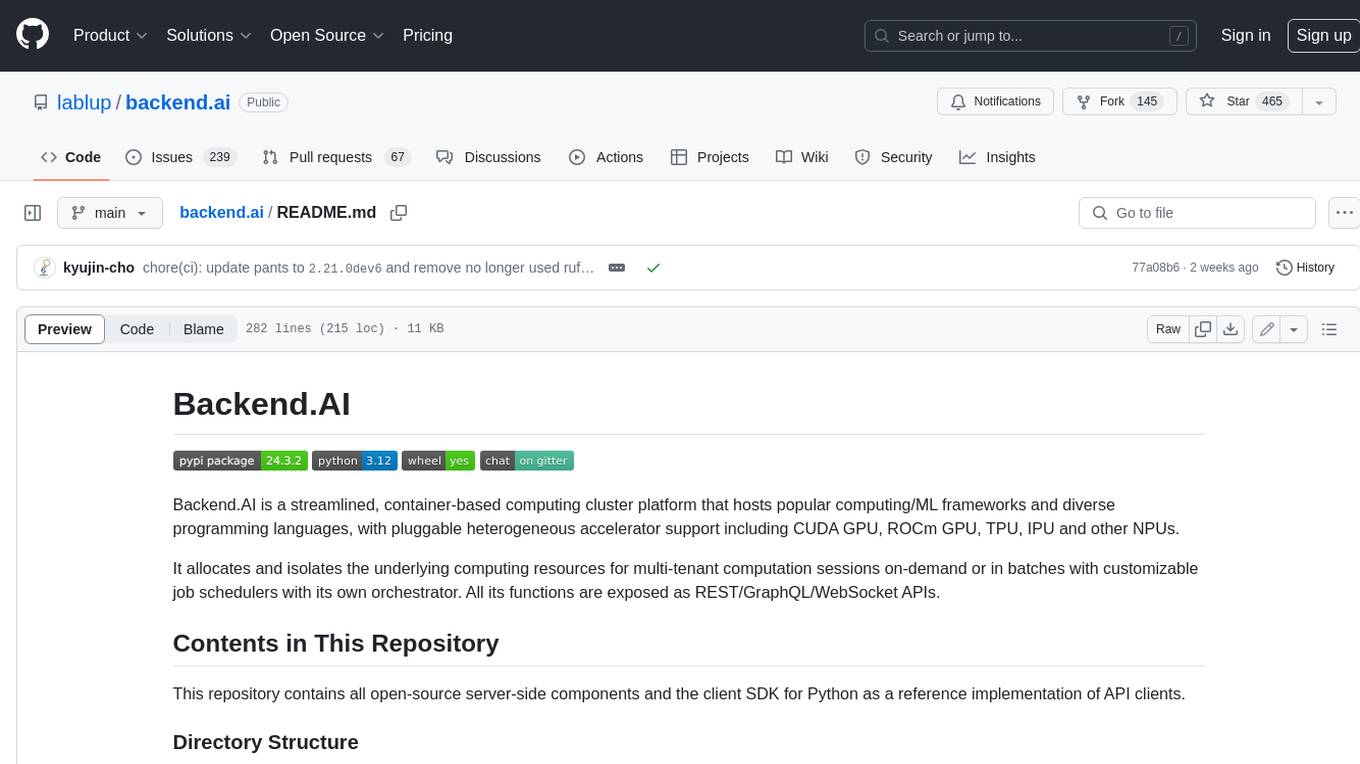This screenshot has height=764, width=1360.
Task: Click the Sign up button
Action: point(1323,35)
